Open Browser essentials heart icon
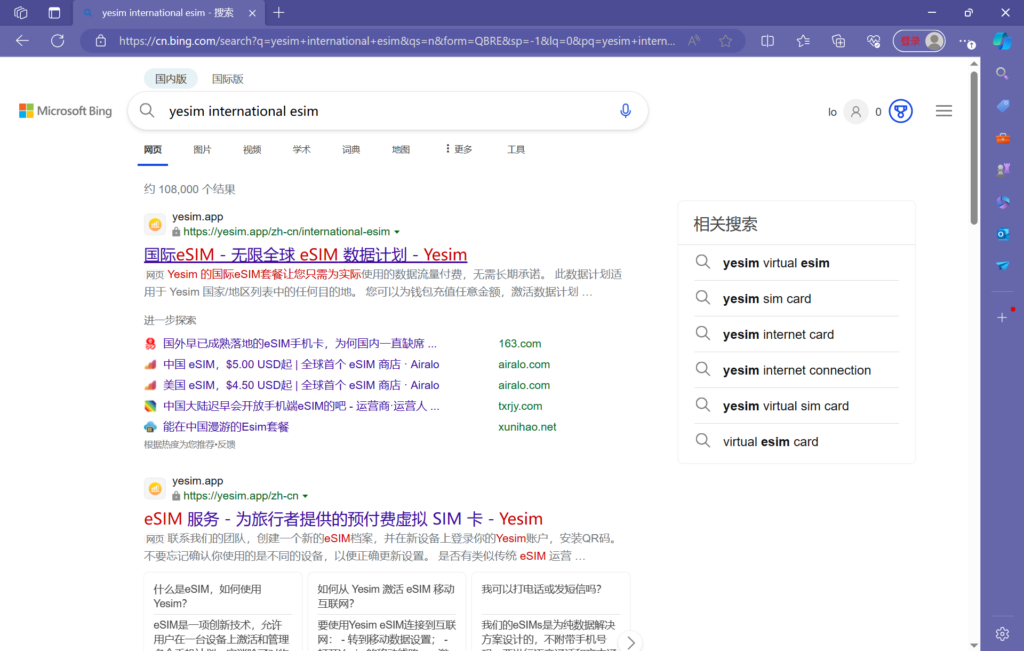This screenshot has width=1024, height=651. tap(874, 40)
